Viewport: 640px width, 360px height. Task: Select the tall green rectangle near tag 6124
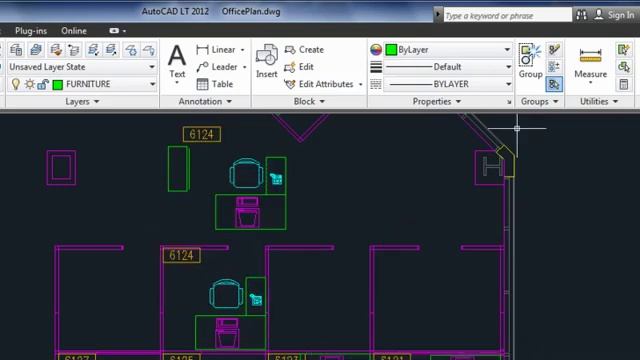178,169
